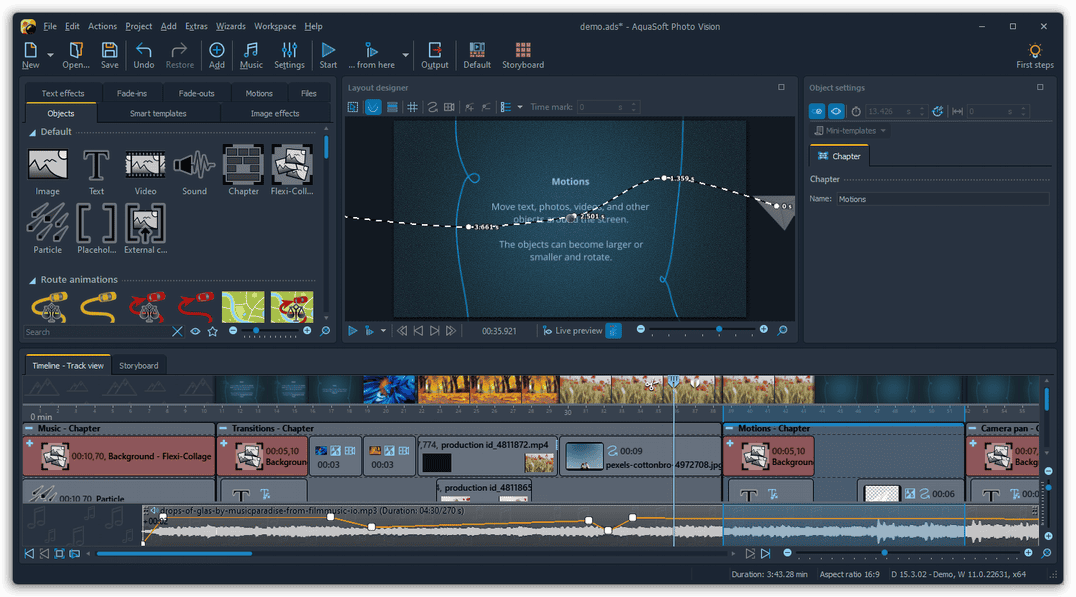Switch to Storyboard view from the toolbar
Viewport: 1076px width, 597px height.
(x=522, y=55)
